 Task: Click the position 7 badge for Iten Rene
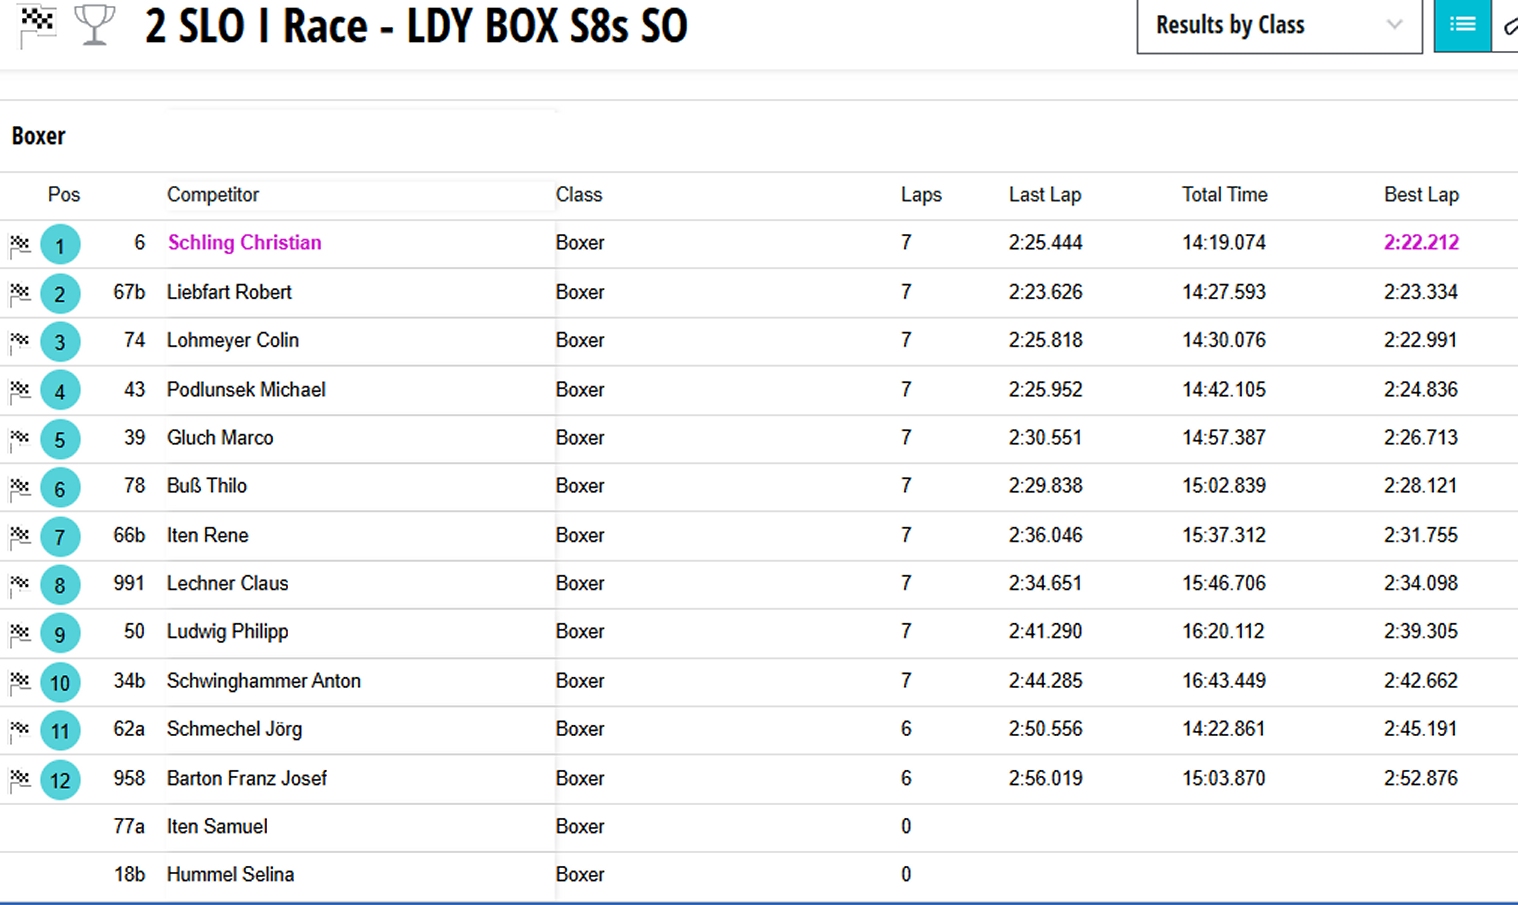[x=60, y=537]
